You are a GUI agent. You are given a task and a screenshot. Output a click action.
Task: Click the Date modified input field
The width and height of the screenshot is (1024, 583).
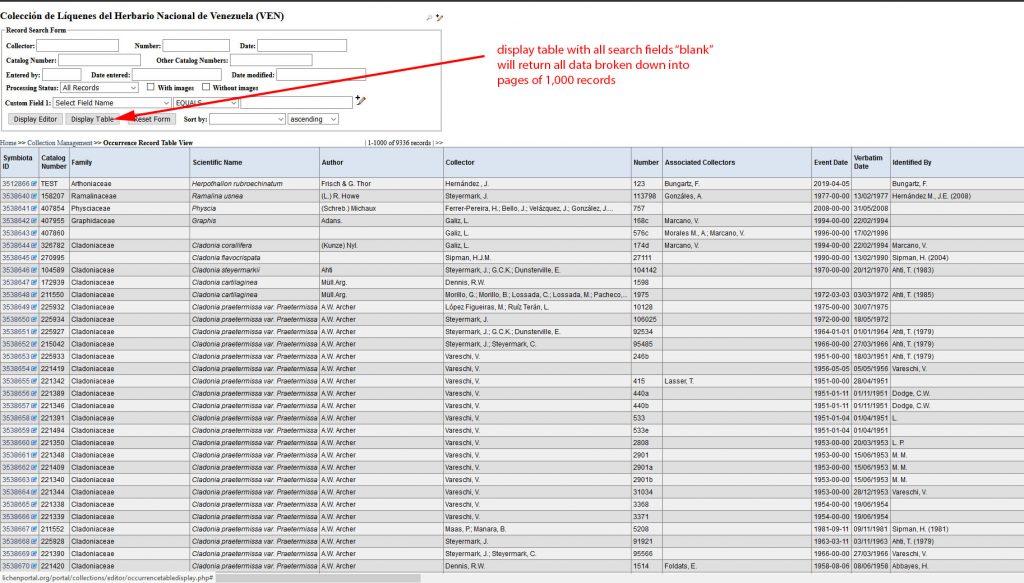click(x=321, y=75)
